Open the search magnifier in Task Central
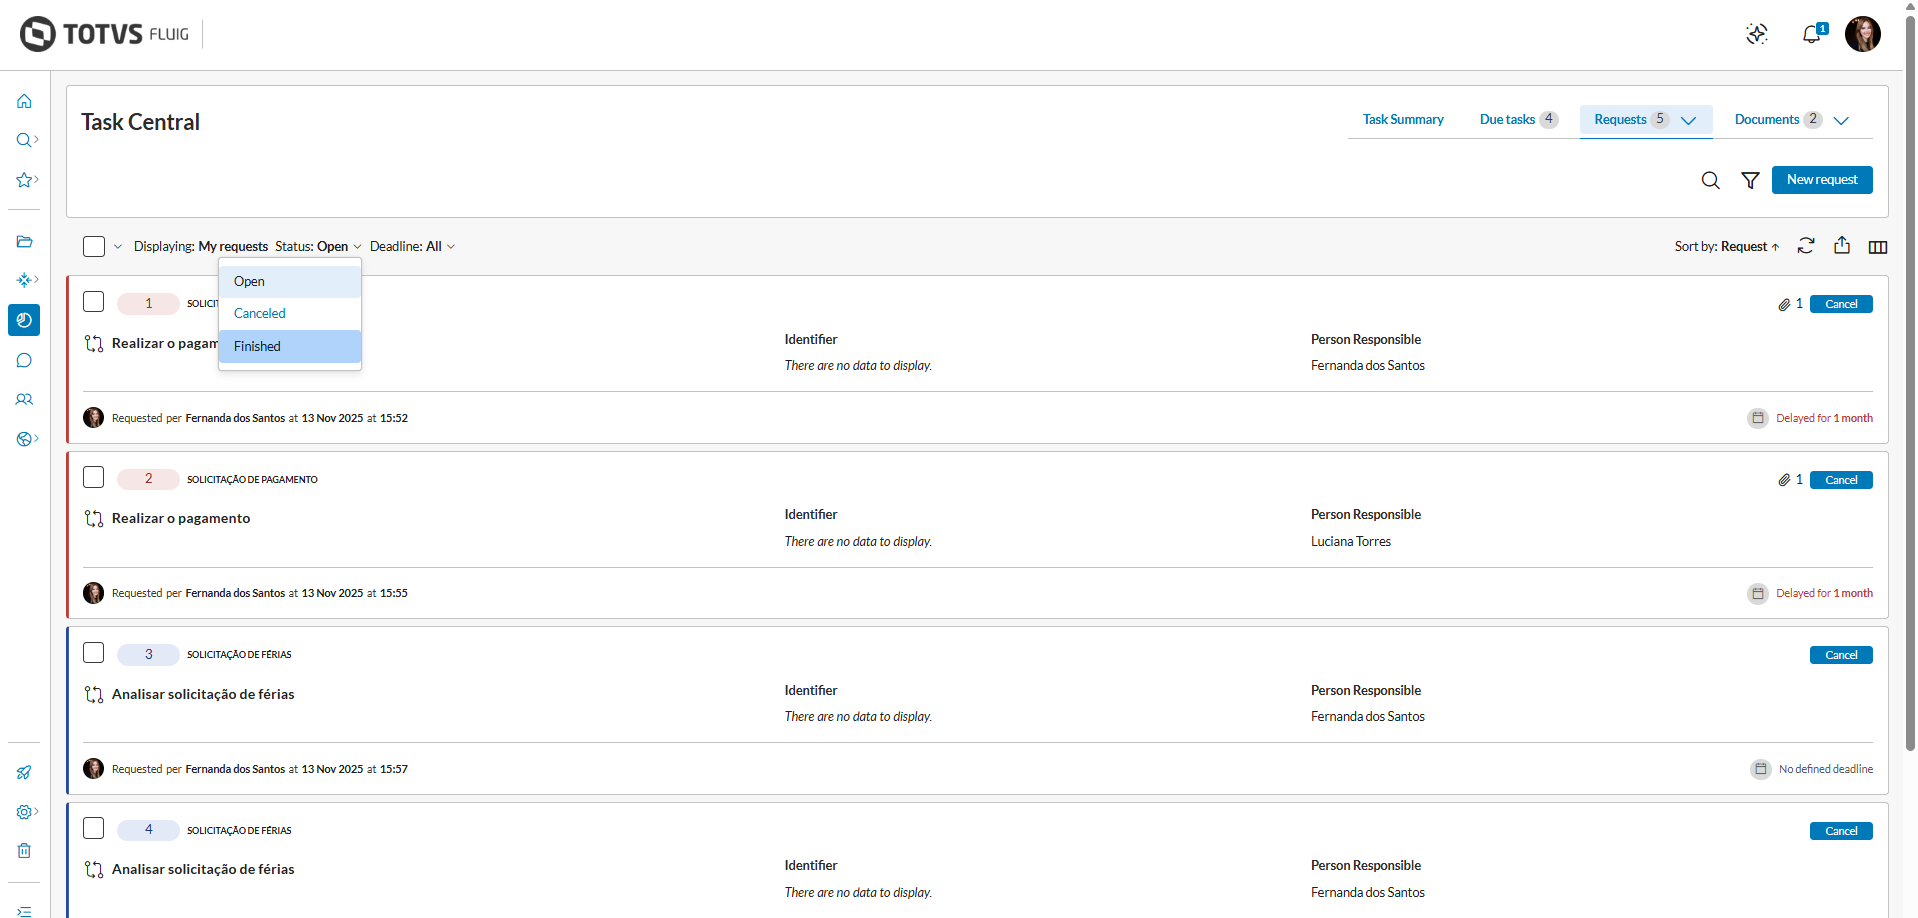Screen dimensions: 1918x918 point(1710,180)
